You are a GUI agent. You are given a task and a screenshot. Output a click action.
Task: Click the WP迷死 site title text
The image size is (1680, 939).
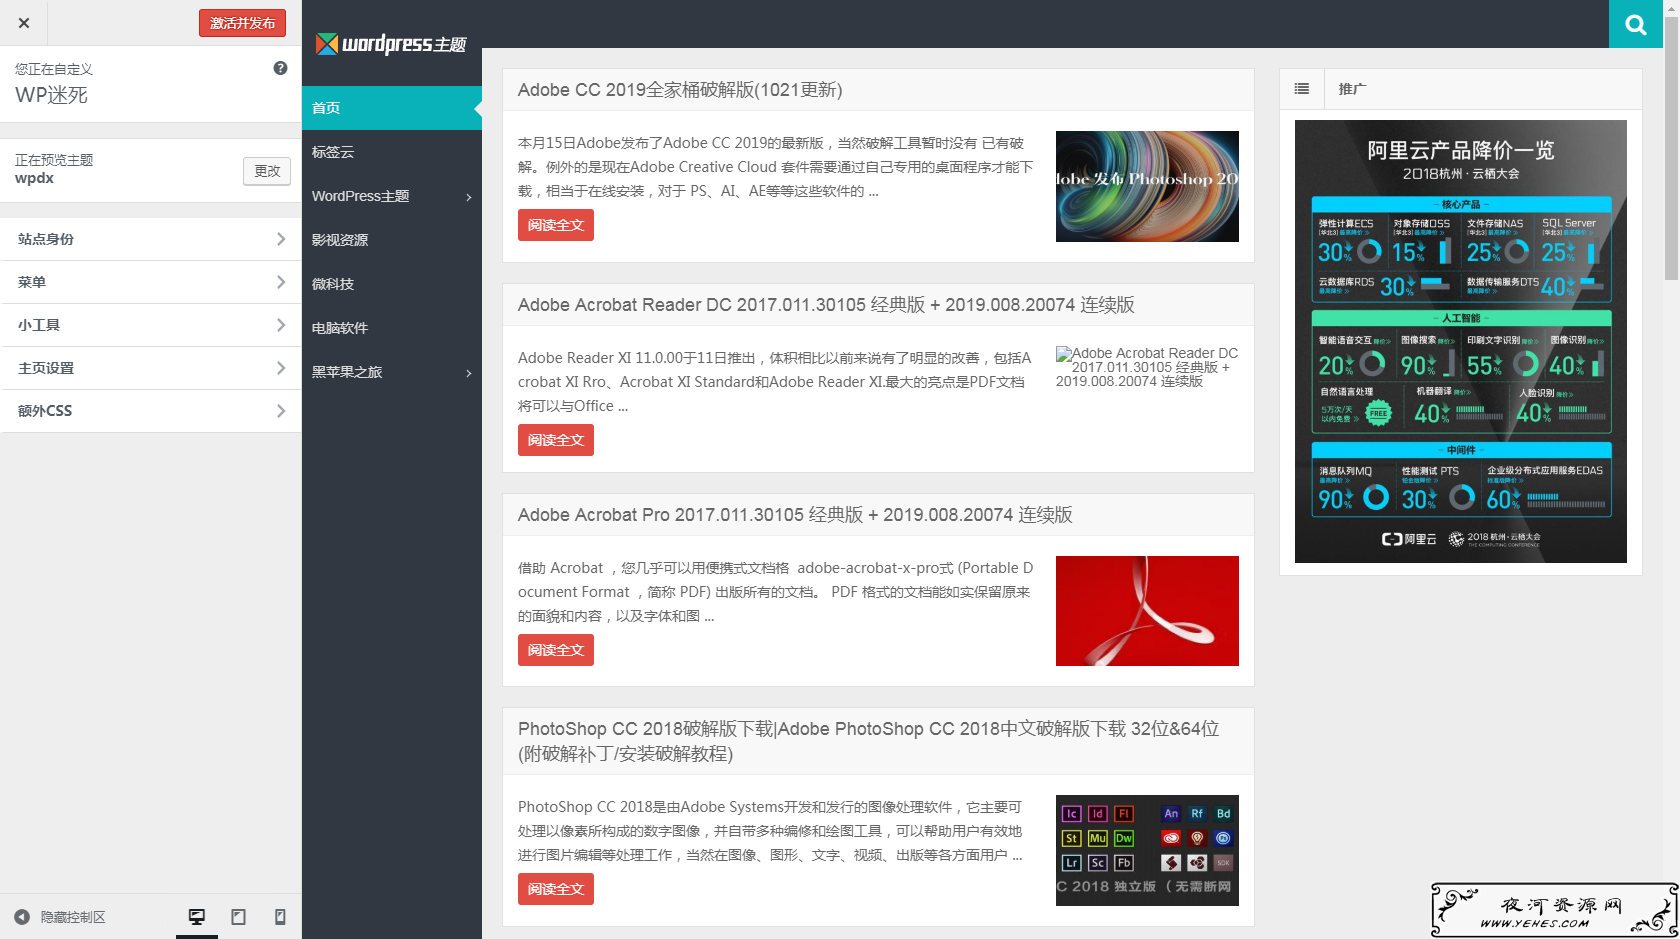click(52, 95)
